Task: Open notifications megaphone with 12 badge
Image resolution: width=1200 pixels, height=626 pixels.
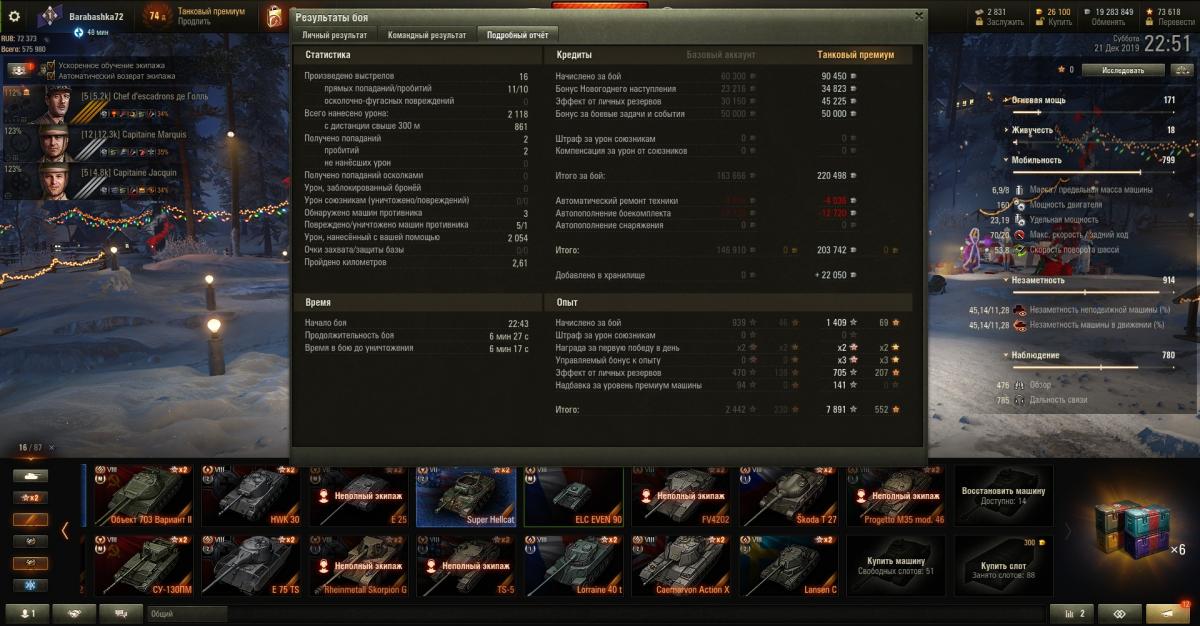Action: point(1167,614)
